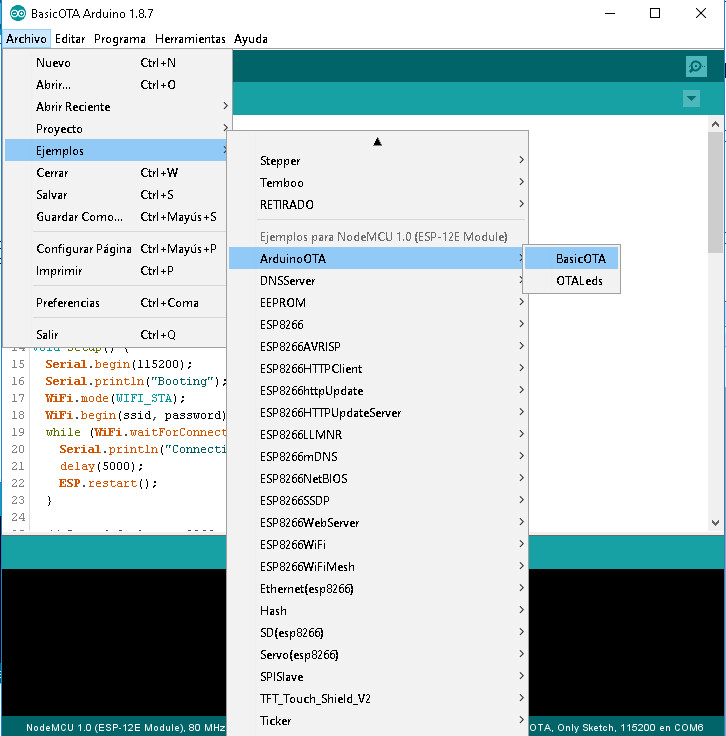Expand the Temboo examples
The width and height of the screenshot is (726, 736).
377,183
